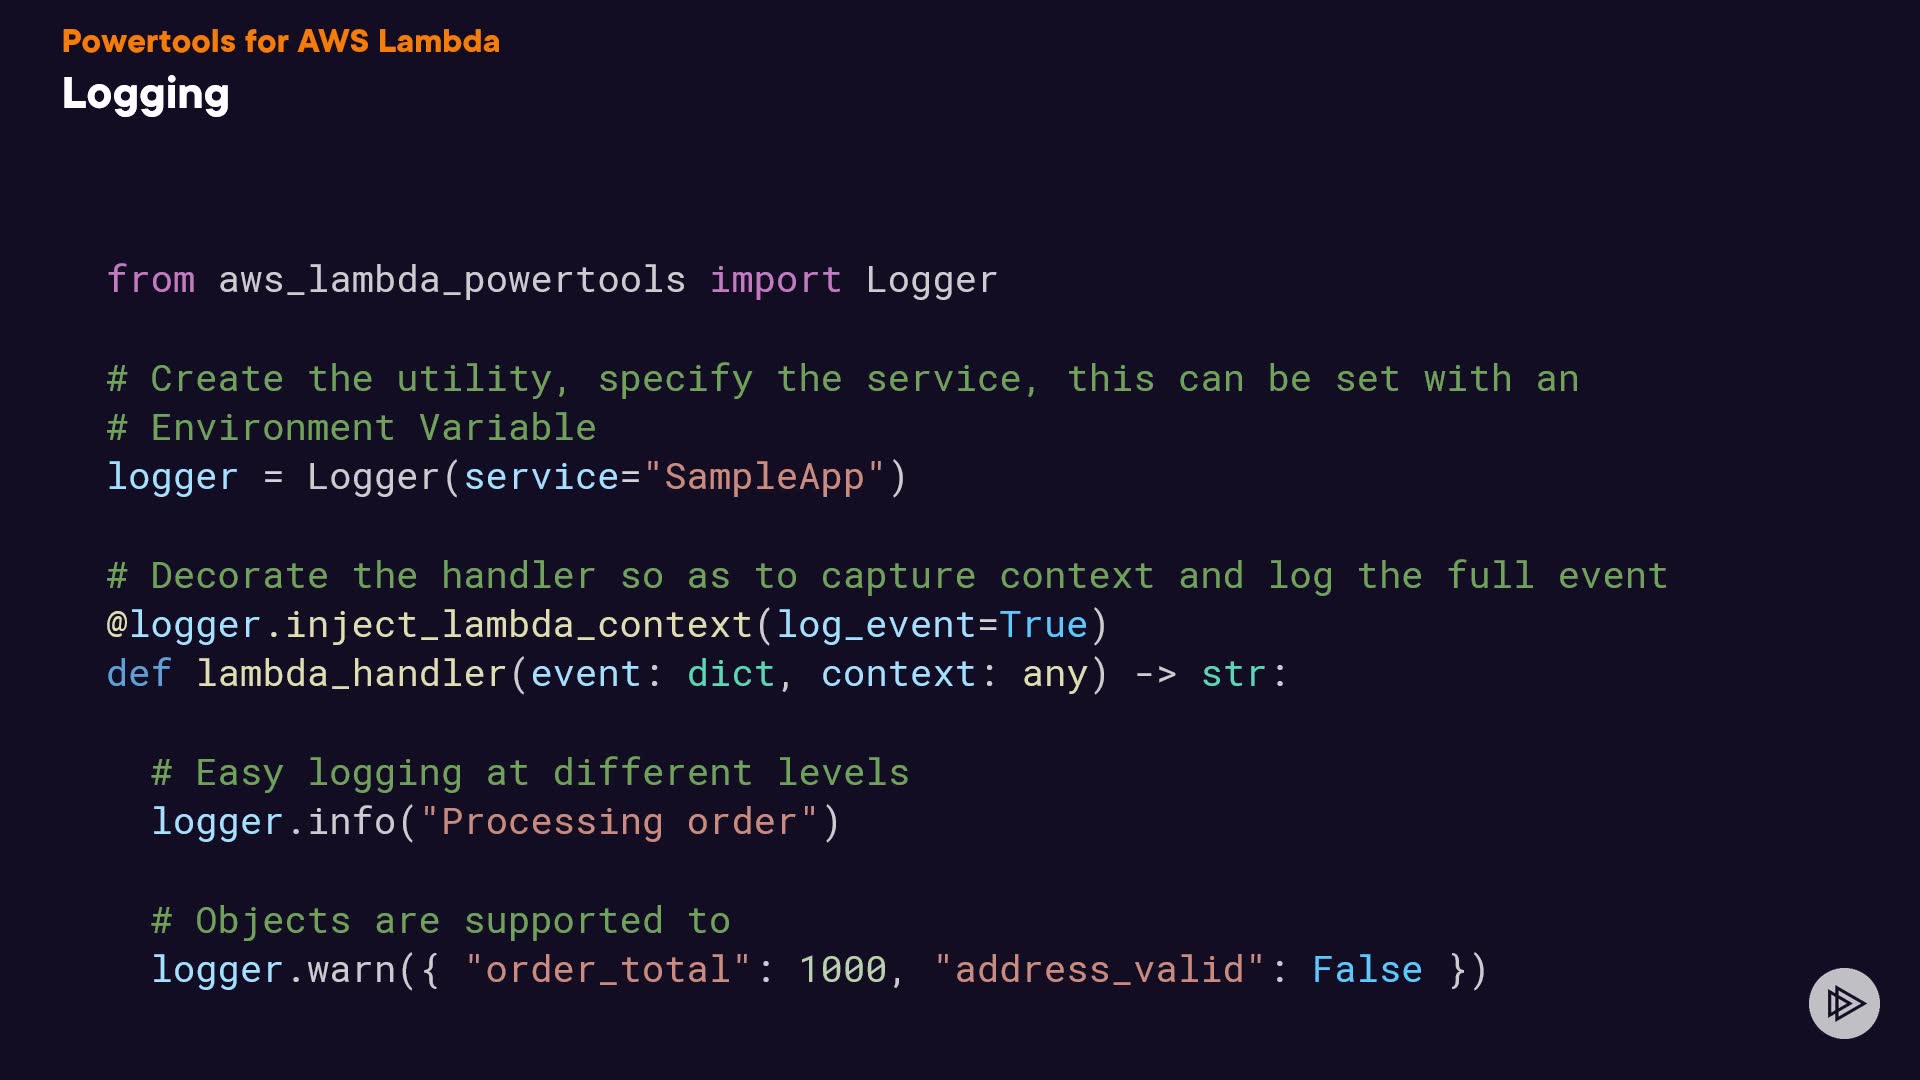Click the "# Objects are supported to" comment
Image resolution: width=1920 pixels, height=1080 pixels.
click(x=440, y=921)
